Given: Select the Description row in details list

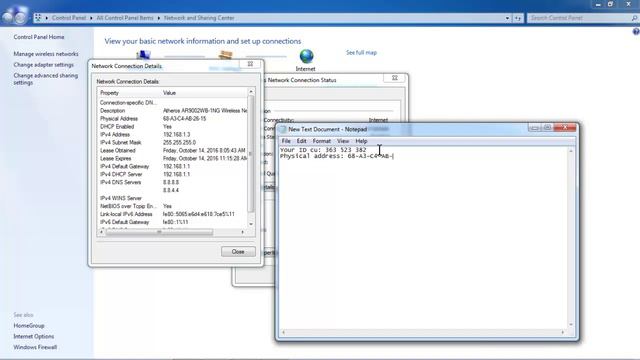Looking at the screenshot, I should click(173, 111).
